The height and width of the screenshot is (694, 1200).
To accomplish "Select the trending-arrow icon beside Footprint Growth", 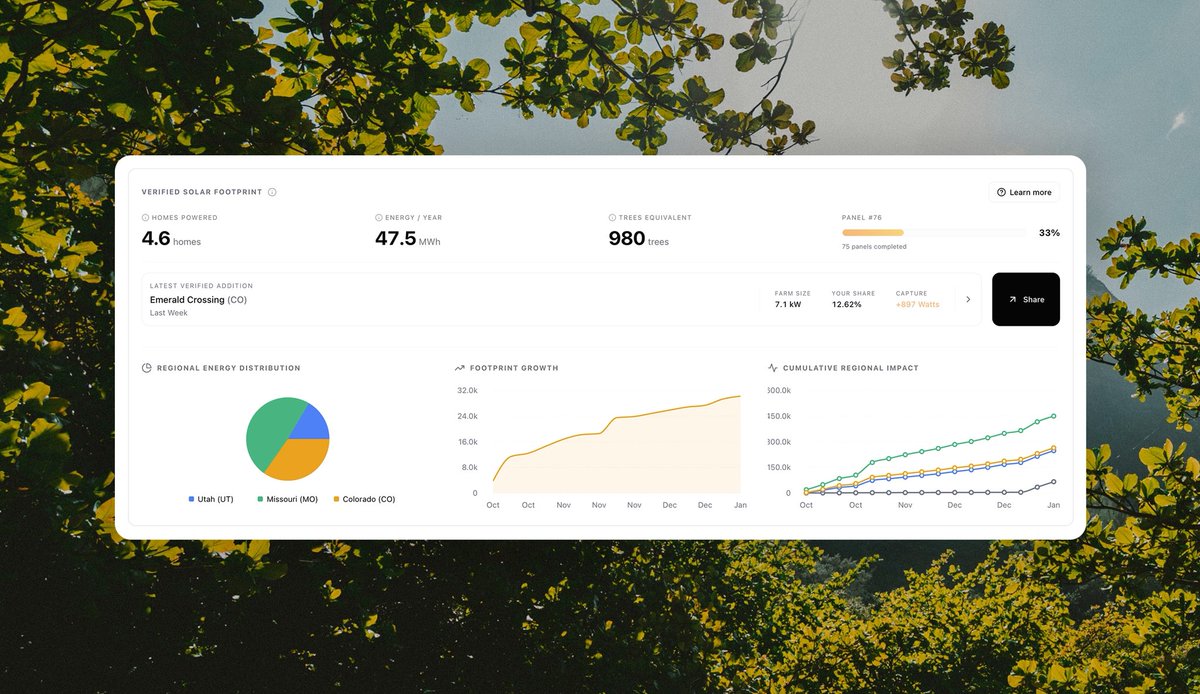I will click(x=459, y=368).
